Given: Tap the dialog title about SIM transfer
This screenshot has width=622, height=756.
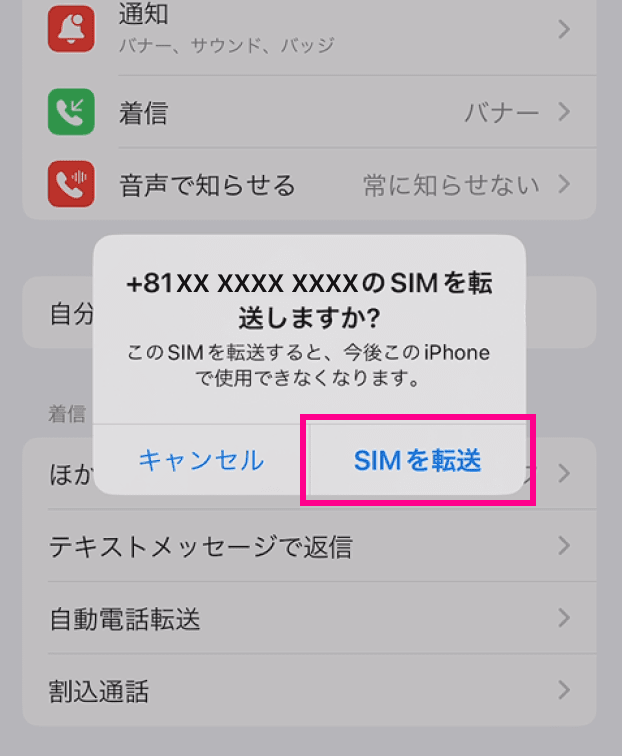Looking at the screenshot, I should (309, 300).
